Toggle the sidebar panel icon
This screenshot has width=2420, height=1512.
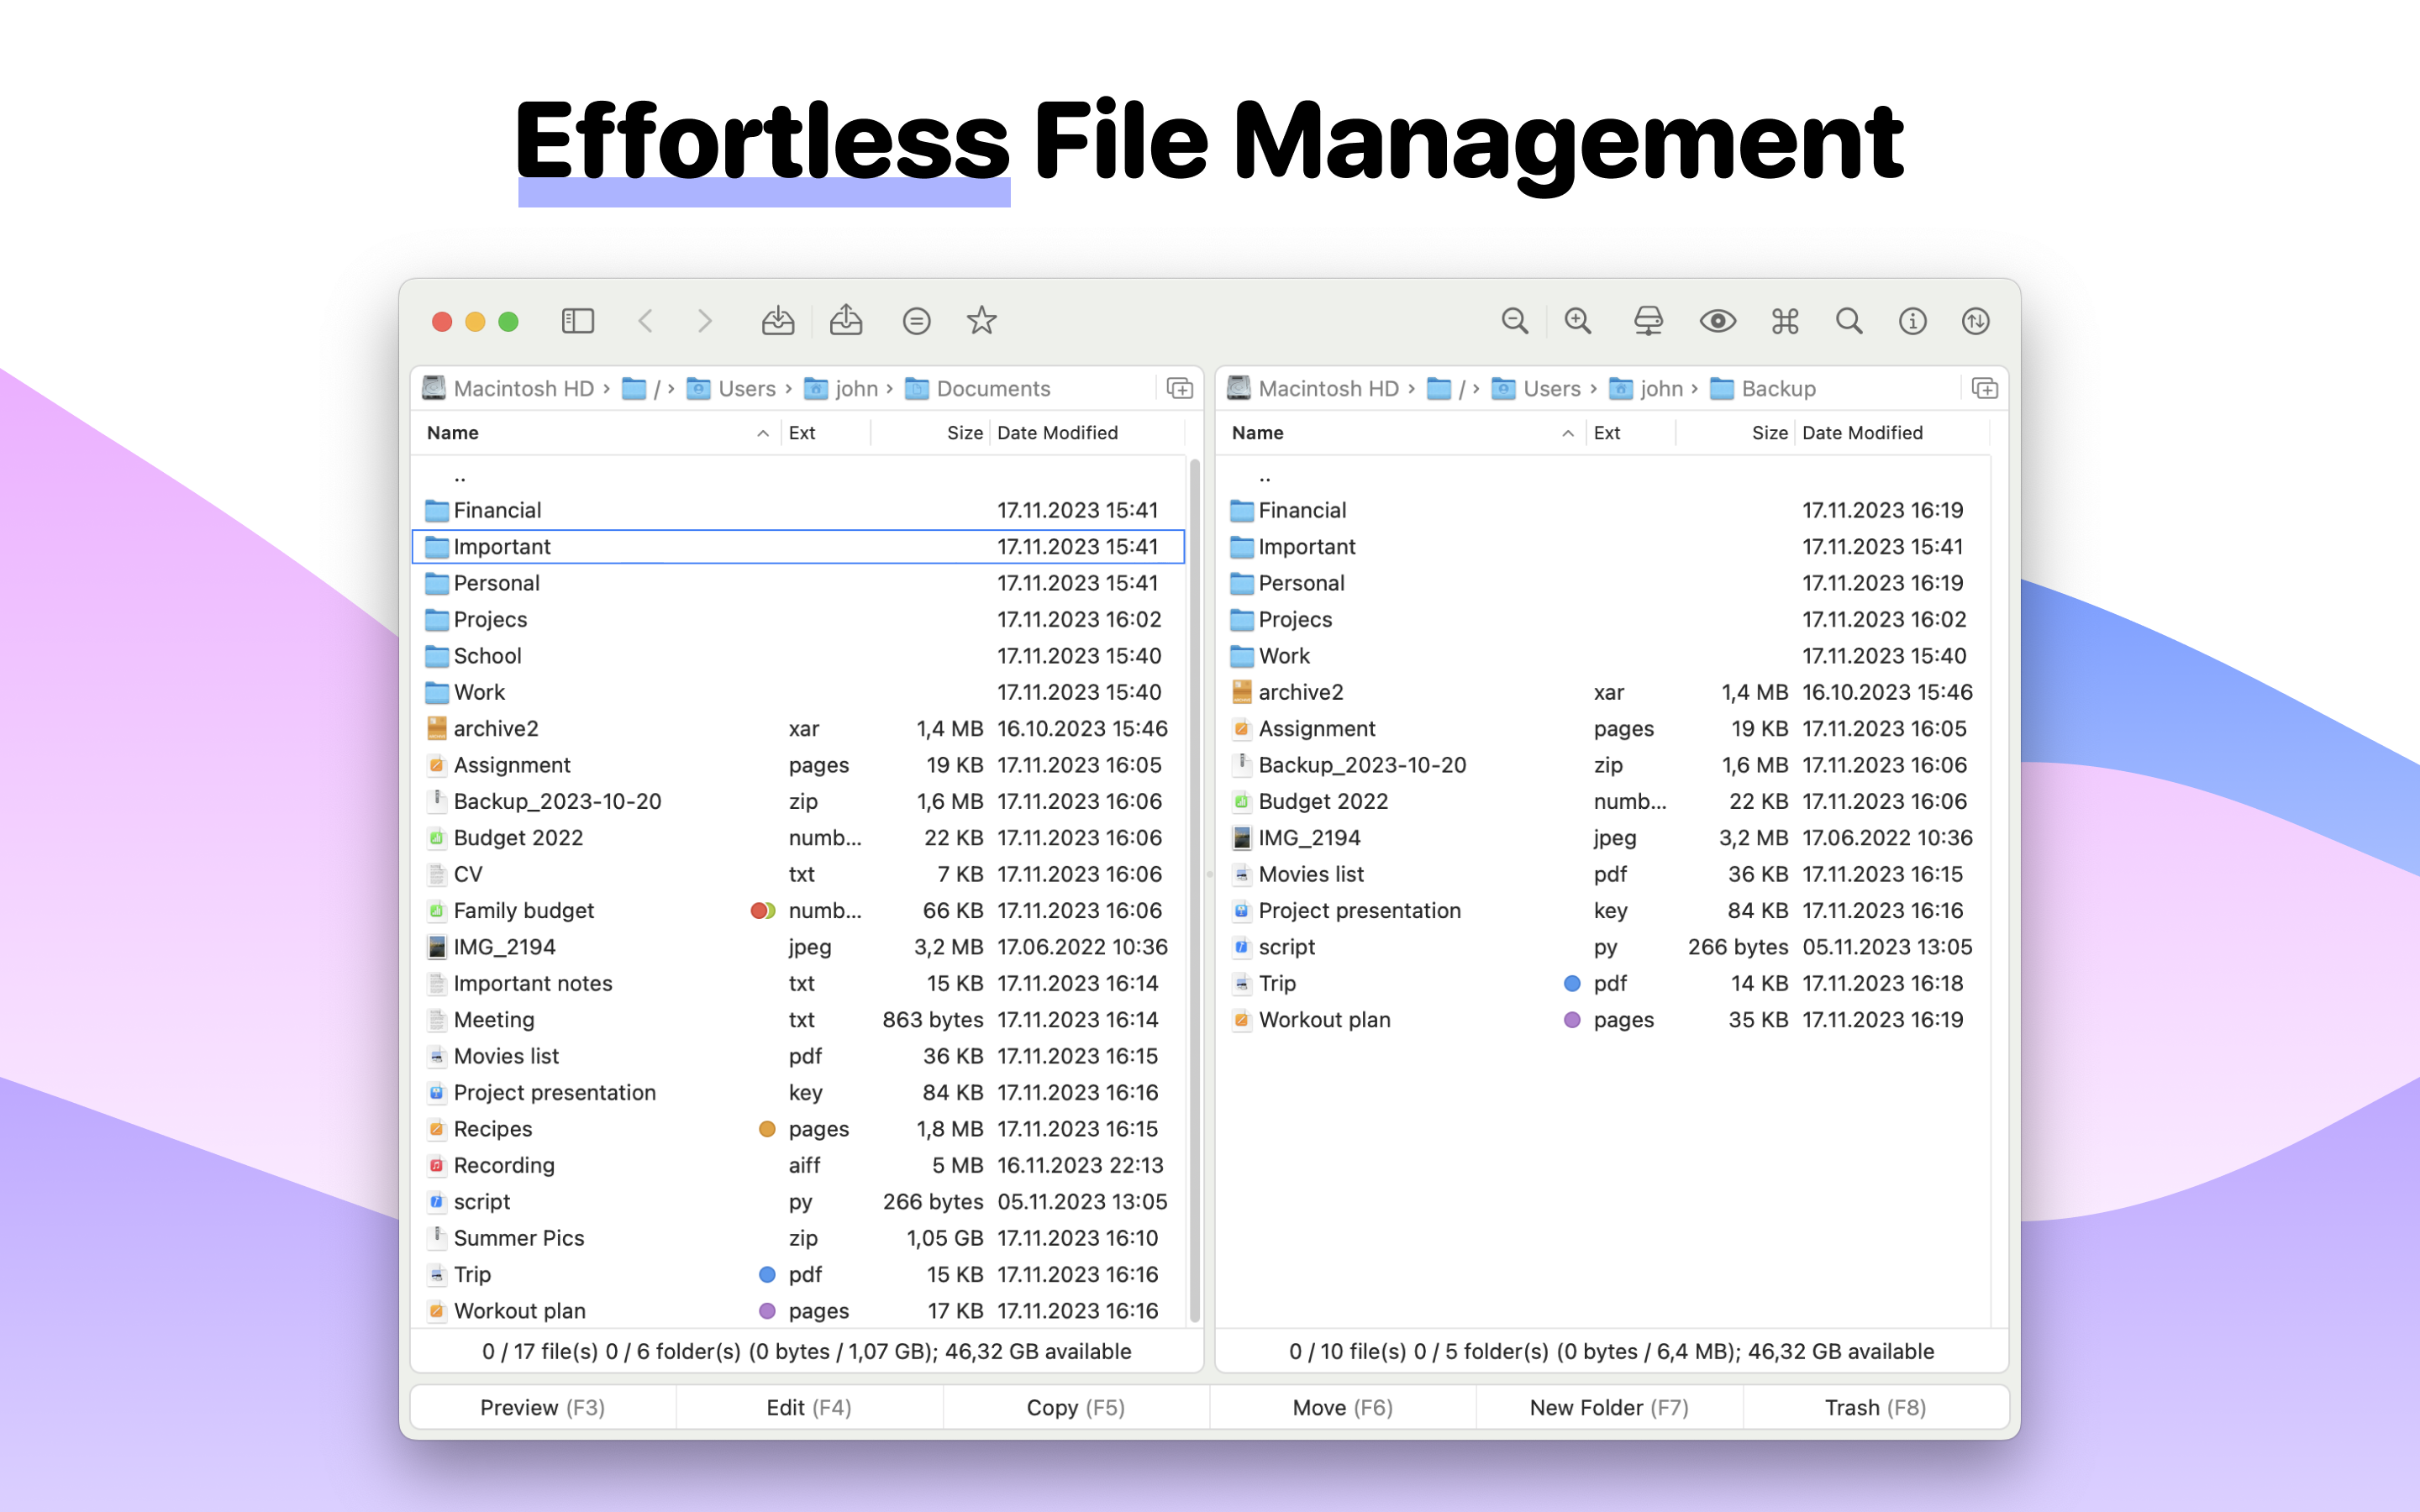point(578,321)
